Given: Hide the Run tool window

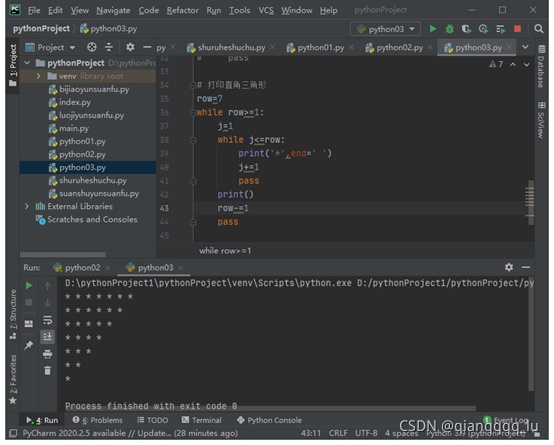Looking at the screenshot, I should click(x=526, y=267).
